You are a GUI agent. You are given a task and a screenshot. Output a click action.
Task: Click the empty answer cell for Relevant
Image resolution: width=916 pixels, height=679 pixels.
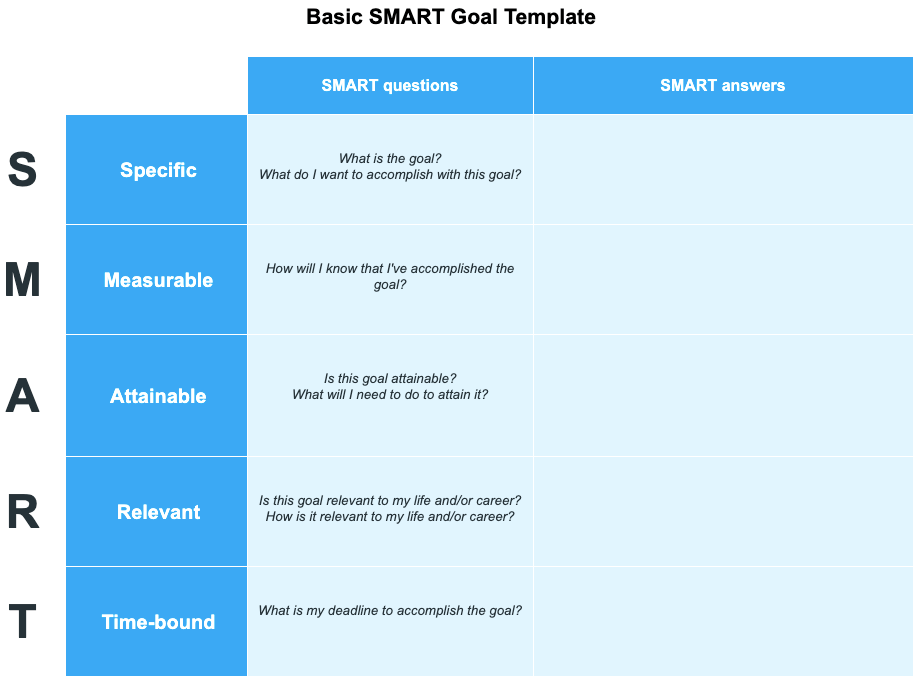click(x=723, y=511)
